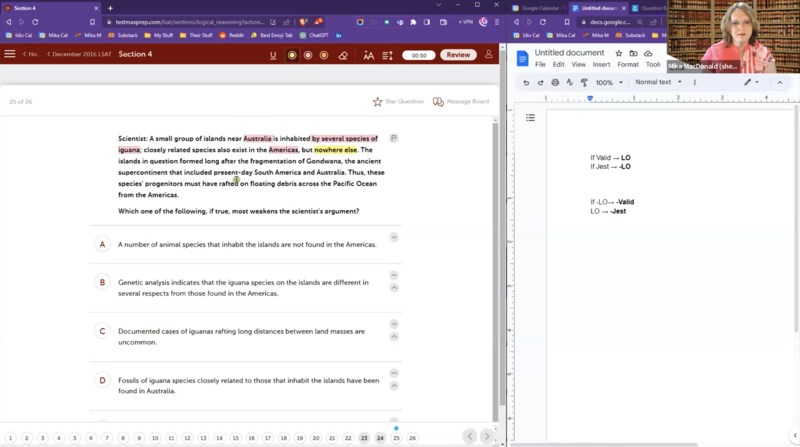Select answer option D

pos(102,380)
